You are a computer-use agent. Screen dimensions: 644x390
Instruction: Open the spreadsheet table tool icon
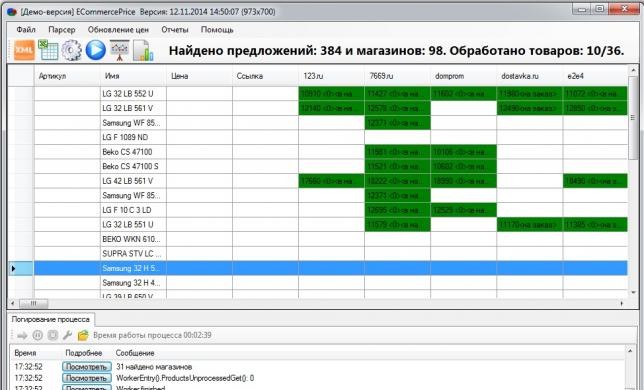(x=48, y=50)
